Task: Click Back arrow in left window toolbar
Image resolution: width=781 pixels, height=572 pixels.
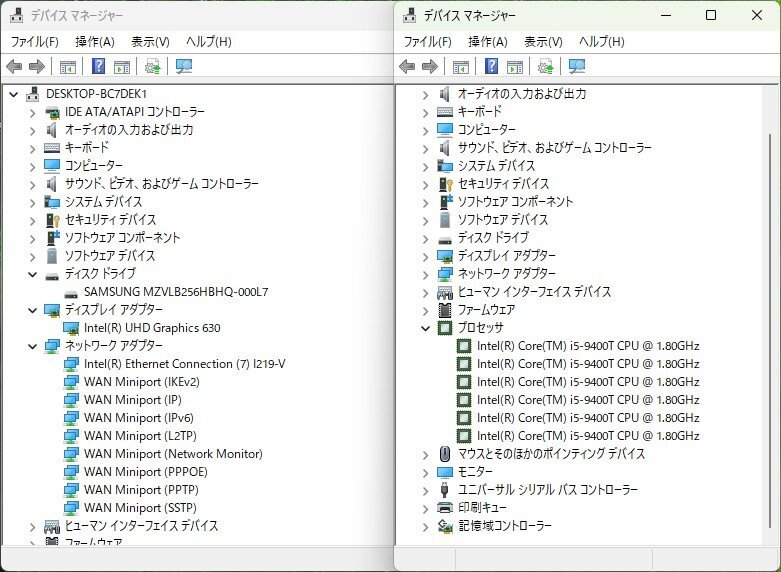Action: [x=14, y=66]
